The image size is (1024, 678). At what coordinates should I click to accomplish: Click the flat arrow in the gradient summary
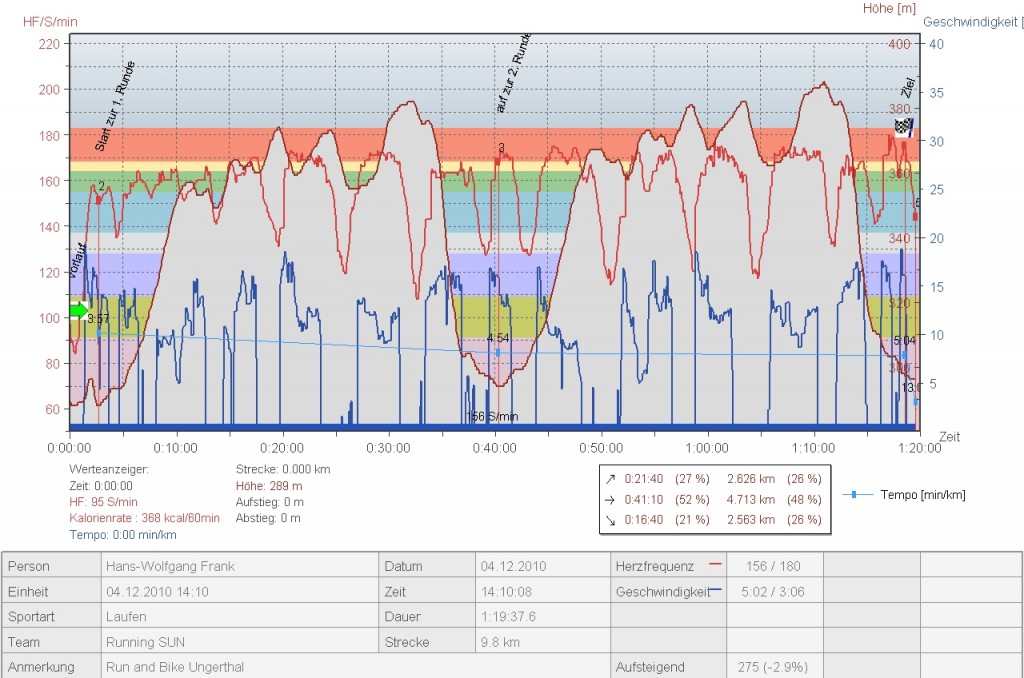coord(611,499)
